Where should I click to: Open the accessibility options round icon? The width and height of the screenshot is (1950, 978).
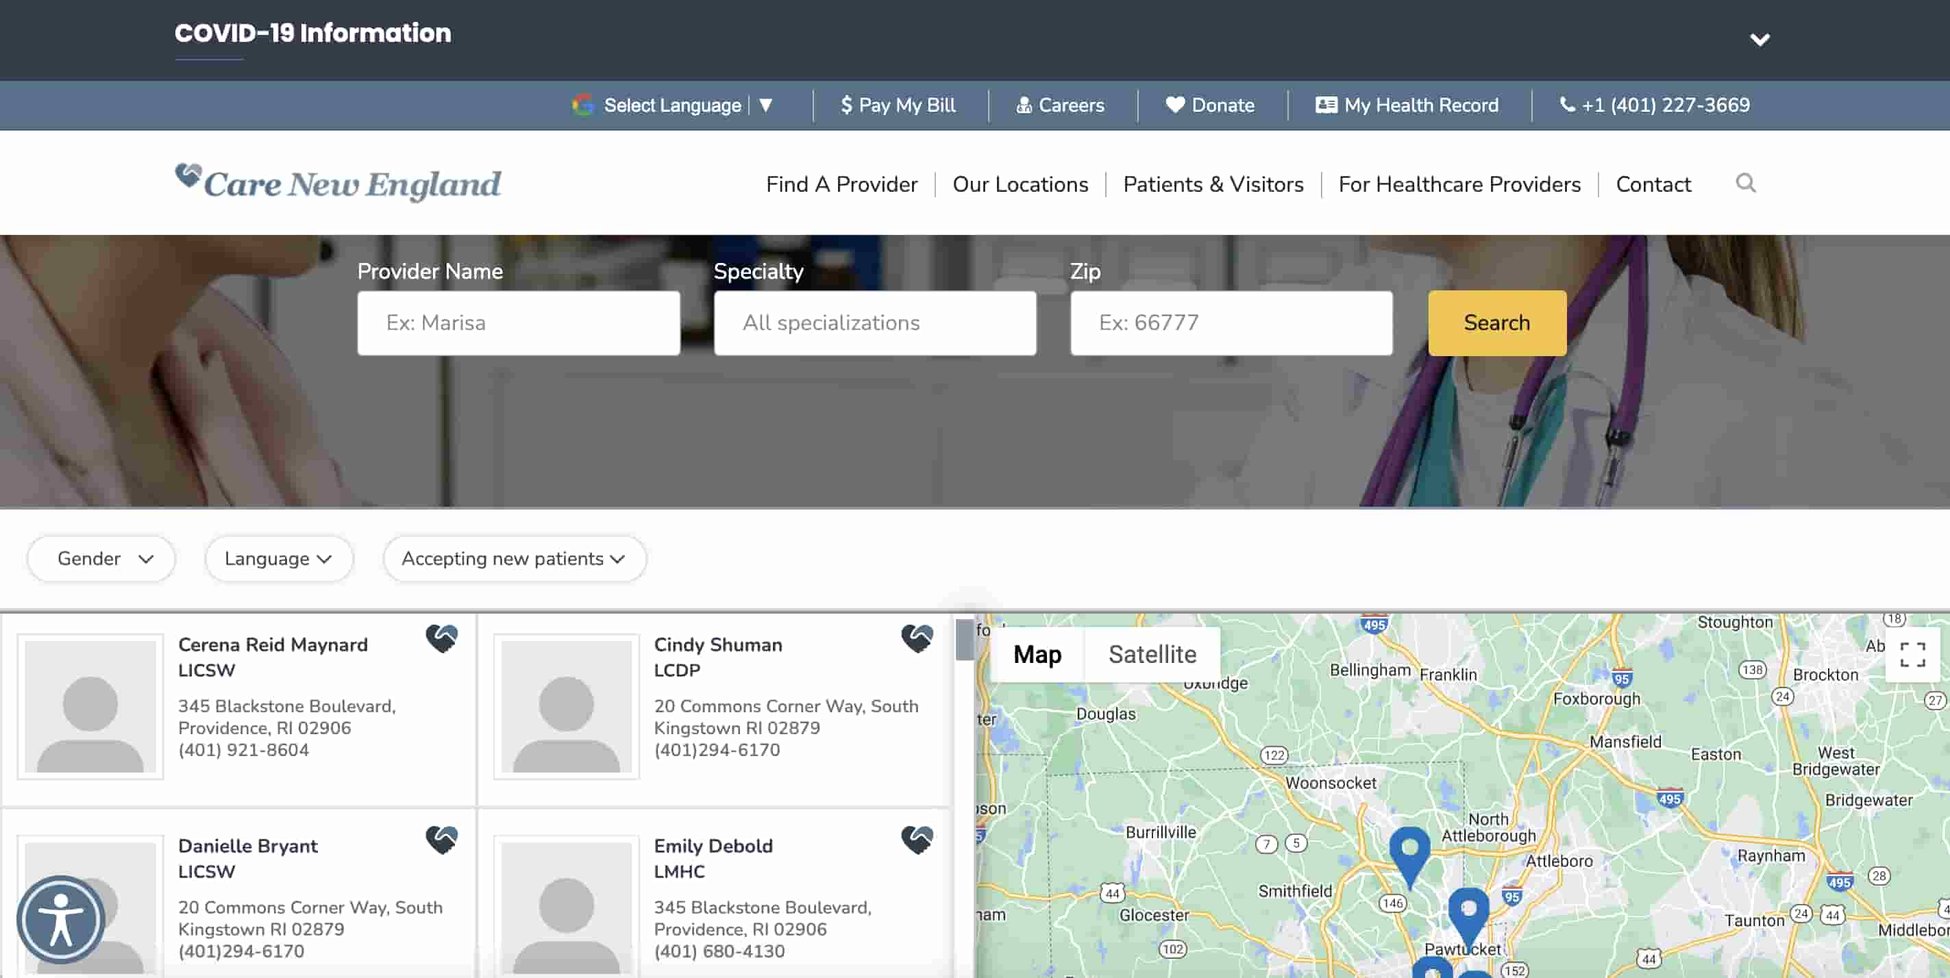61,920
